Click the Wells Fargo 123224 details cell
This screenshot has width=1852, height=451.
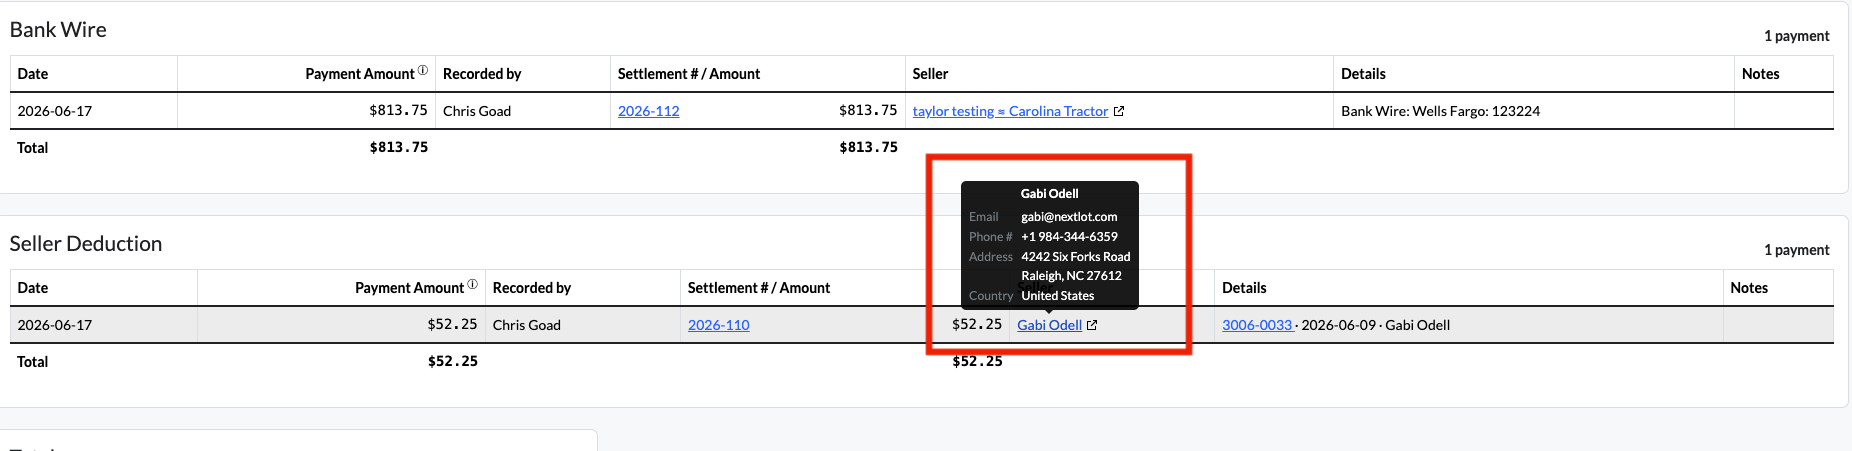point(1440,111)
